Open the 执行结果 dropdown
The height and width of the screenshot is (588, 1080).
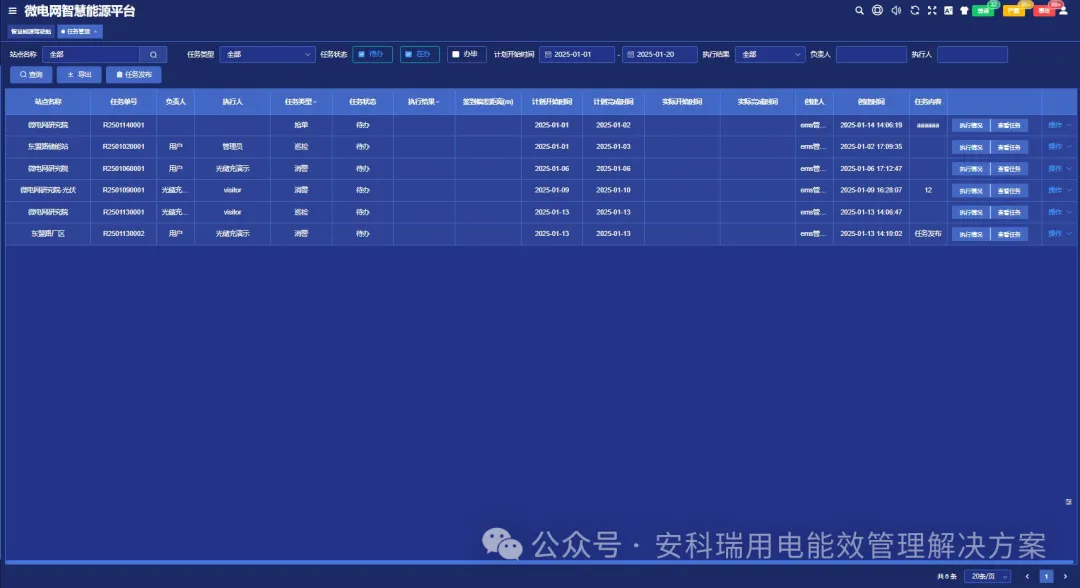click(x=769, y=54)
